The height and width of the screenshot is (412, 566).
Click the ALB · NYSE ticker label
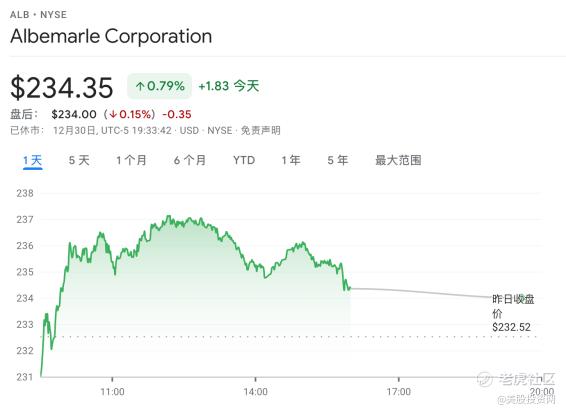[x=38, y=15]
